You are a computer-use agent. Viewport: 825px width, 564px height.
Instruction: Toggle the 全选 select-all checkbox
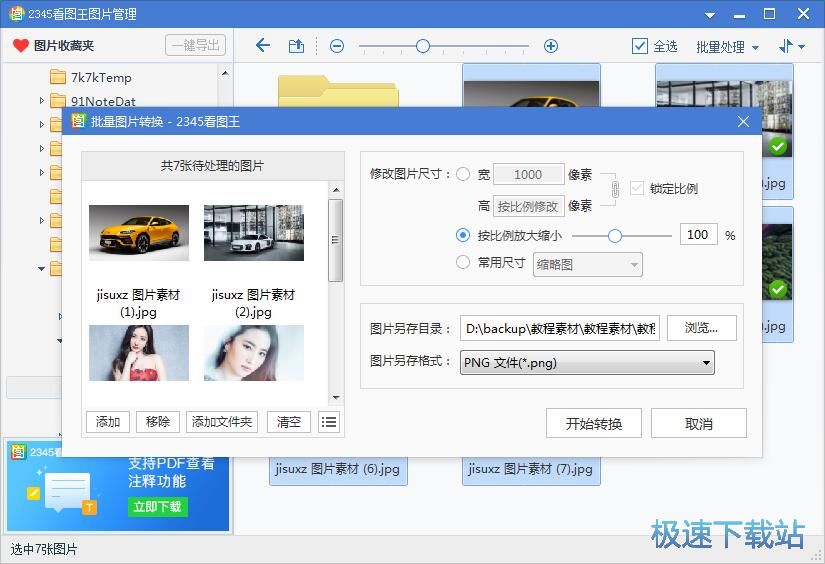coord(639,46)
